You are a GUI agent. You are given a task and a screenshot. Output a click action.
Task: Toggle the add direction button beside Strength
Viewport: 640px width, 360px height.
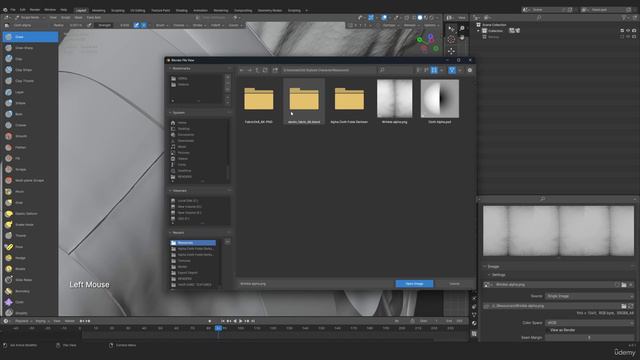tap(136, 25)
